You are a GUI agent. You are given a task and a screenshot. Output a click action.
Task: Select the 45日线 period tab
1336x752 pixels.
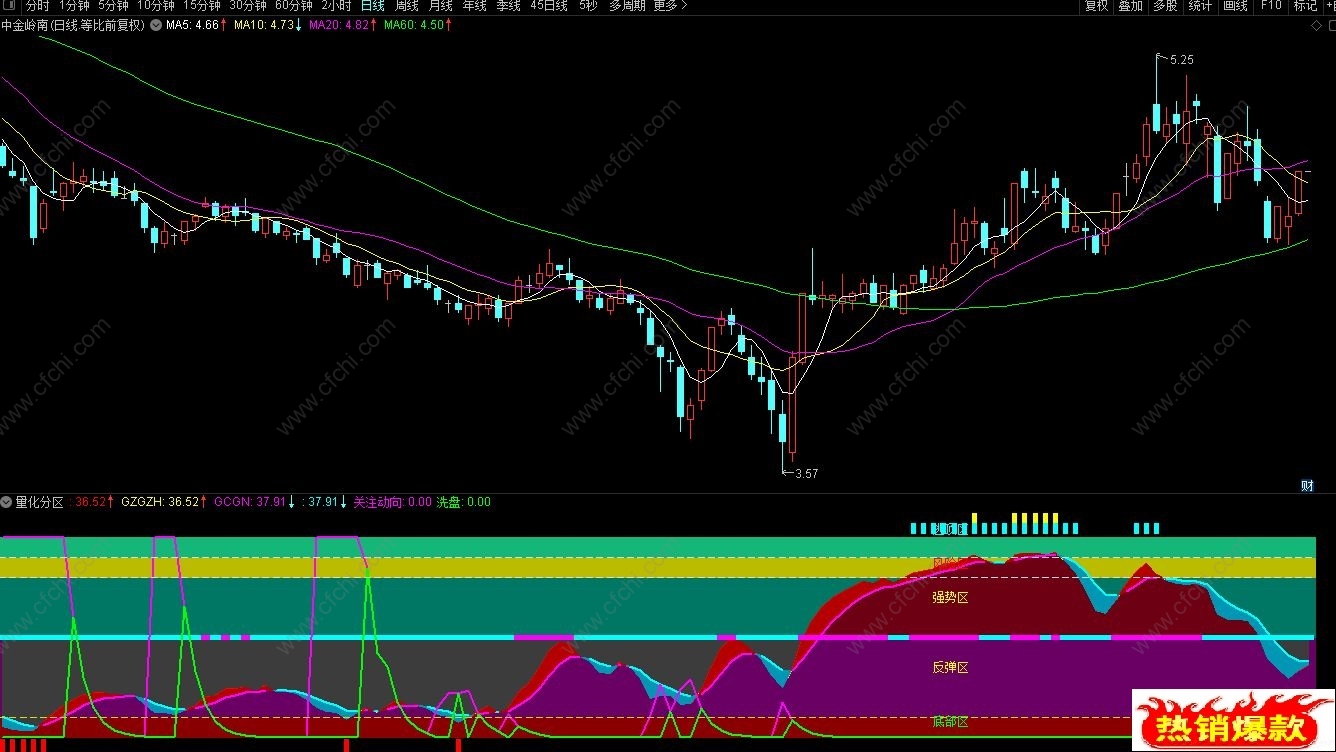[x=549, y=6]
